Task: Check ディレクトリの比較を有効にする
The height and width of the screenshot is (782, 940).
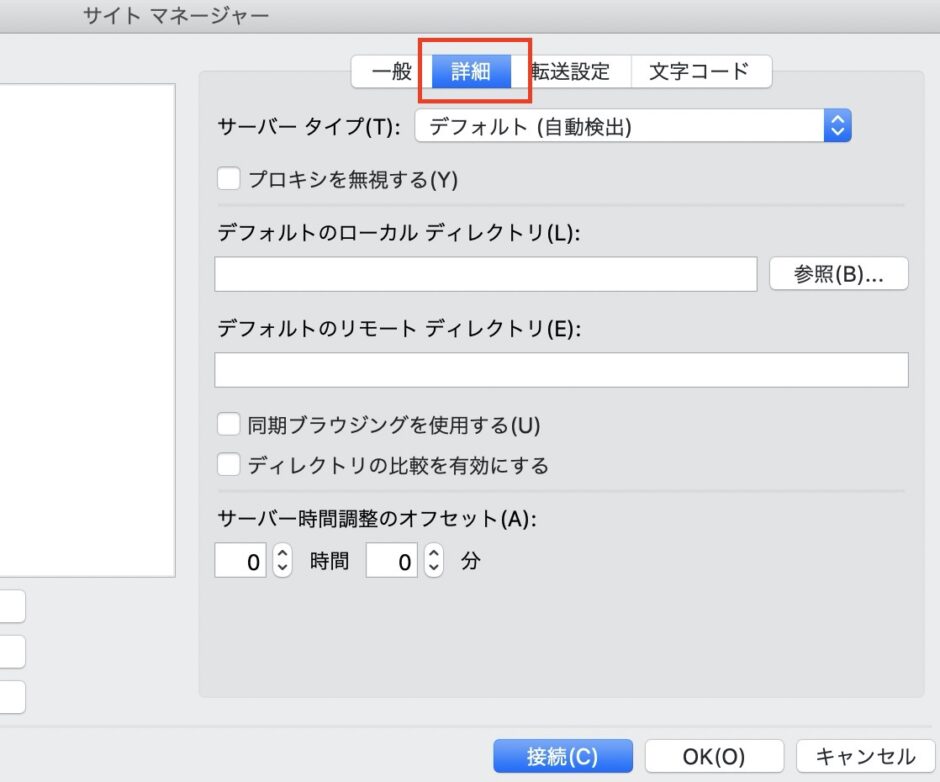Action: pos(229,465)
